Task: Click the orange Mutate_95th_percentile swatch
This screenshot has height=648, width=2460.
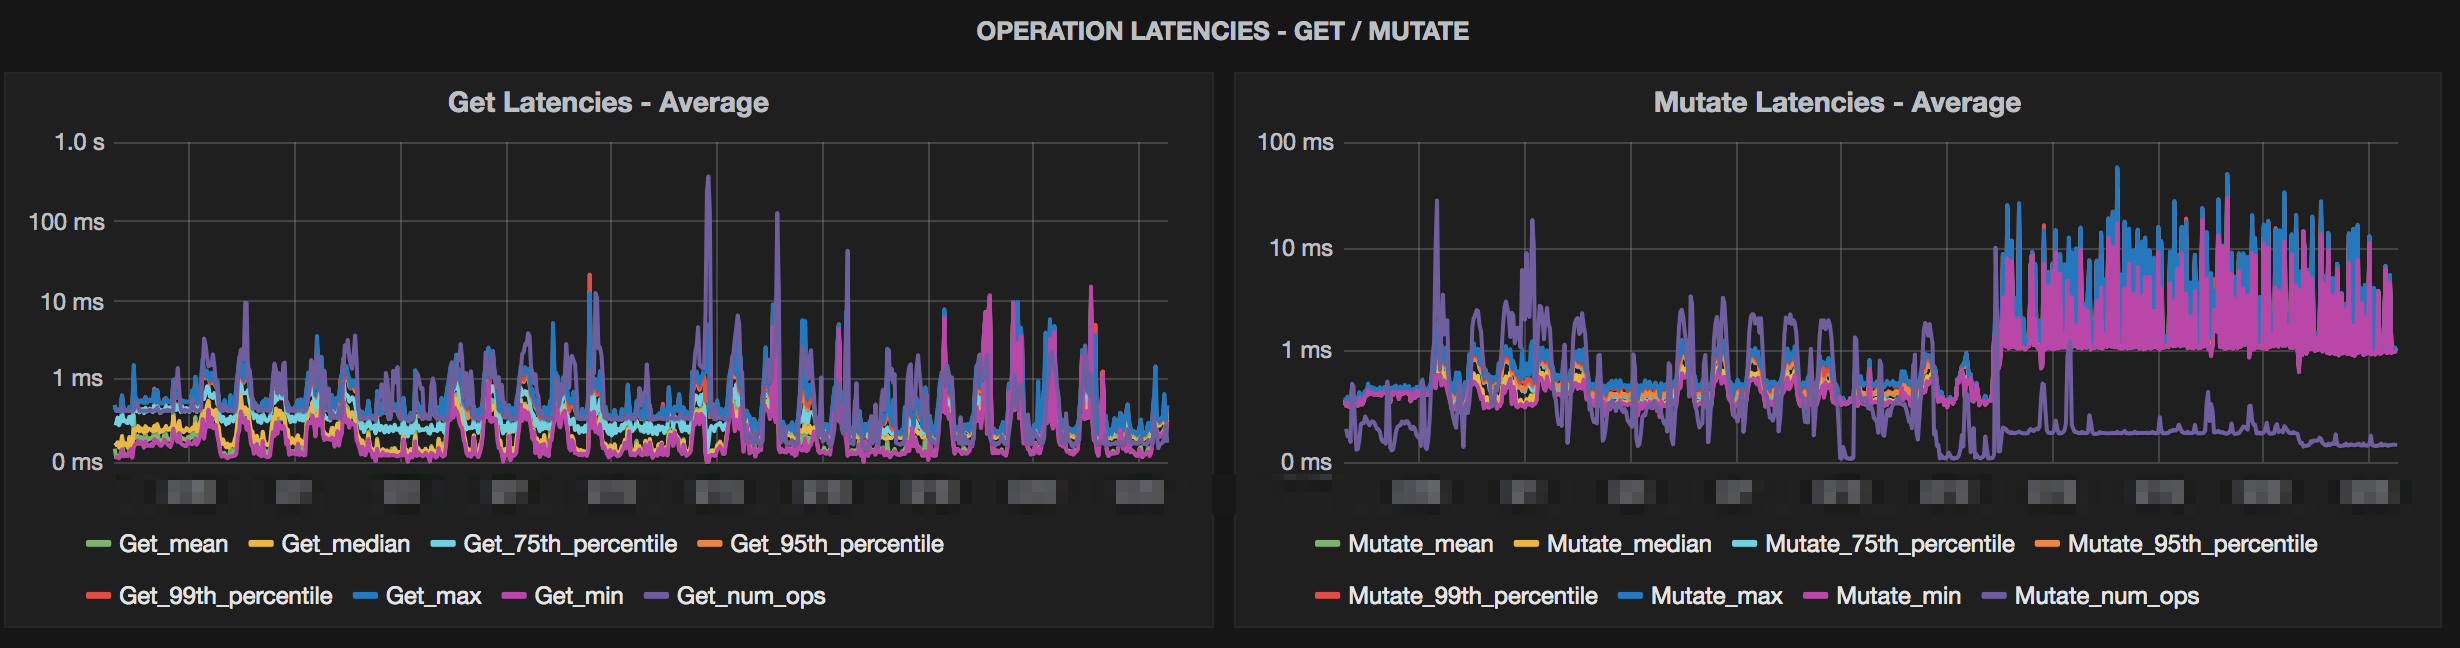Action: (x=2047, y=544)
